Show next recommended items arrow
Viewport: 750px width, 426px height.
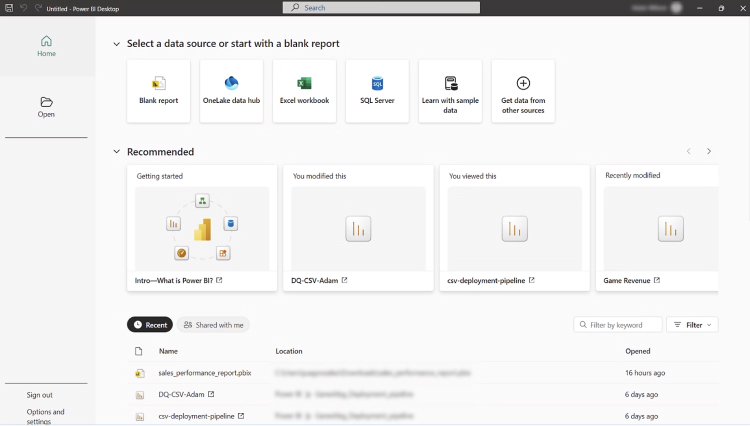pyautogui.click(x=709, y=151)
